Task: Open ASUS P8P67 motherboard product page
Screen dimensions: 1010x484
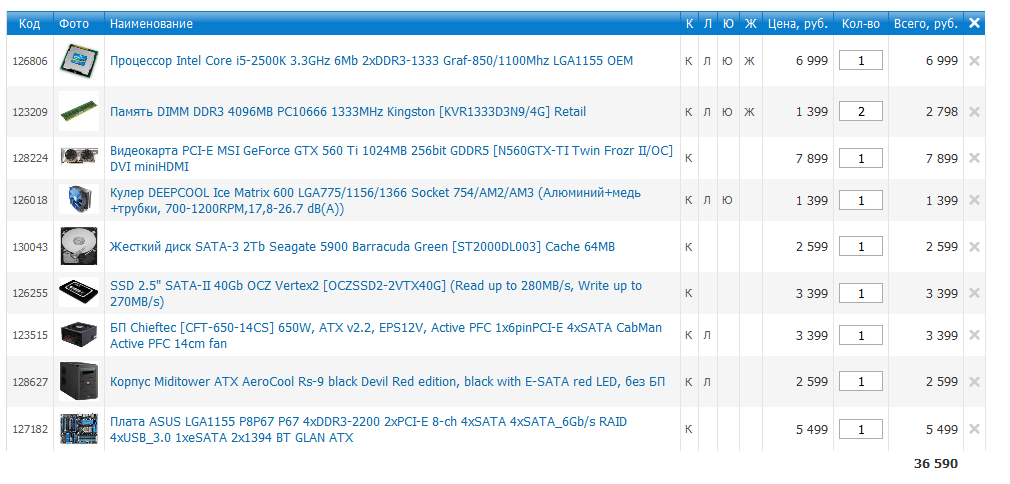Action: point(368,430)
